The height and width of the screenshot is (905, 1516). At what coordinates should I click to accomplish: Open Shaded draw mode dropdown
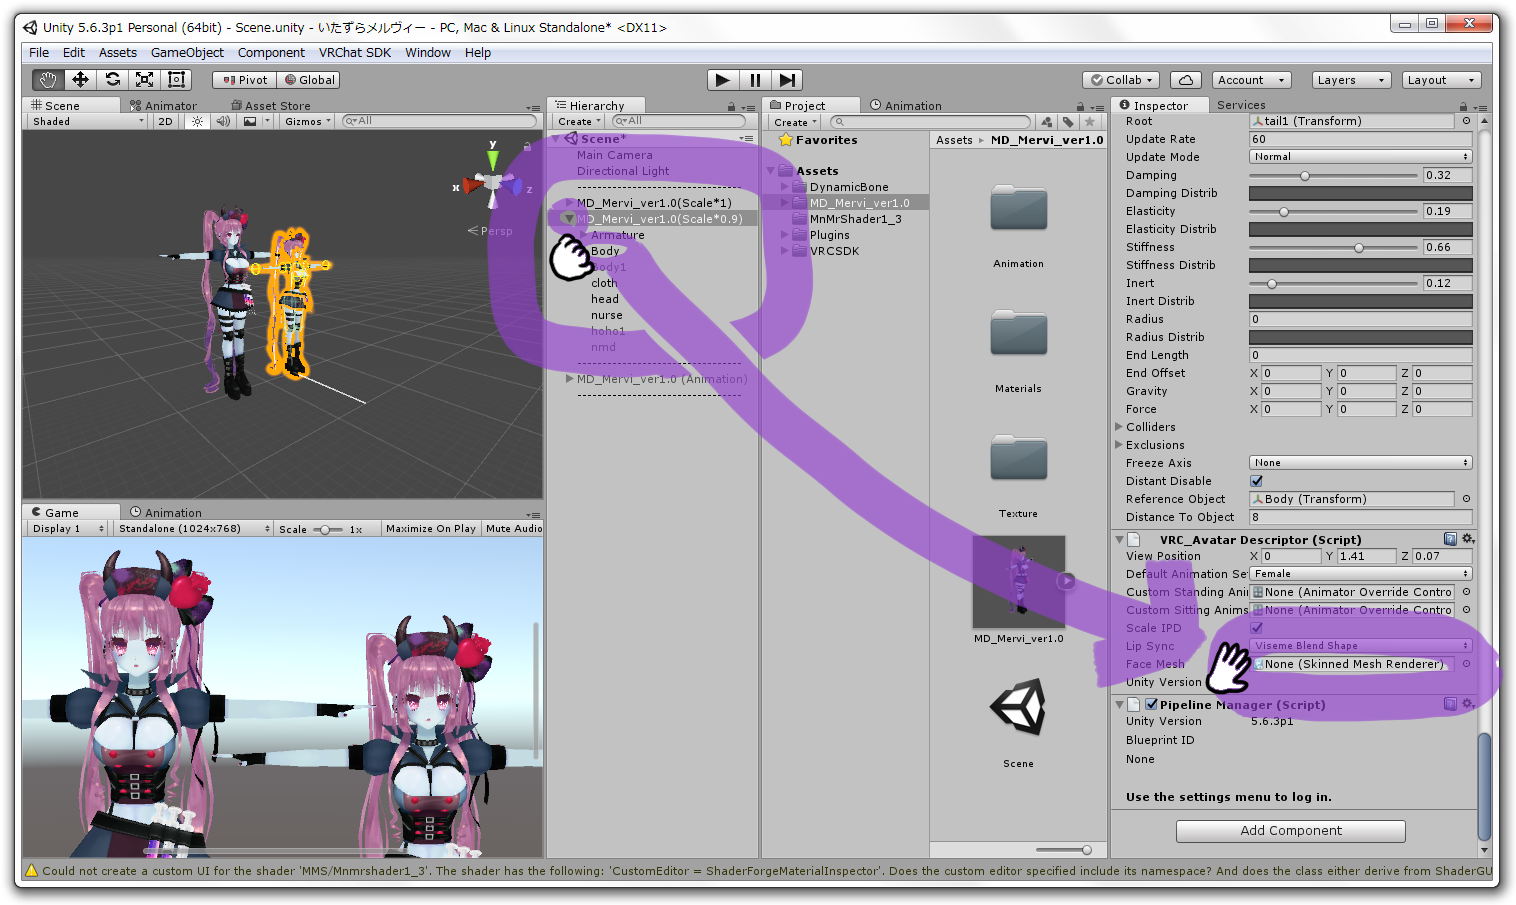[87, 121]
